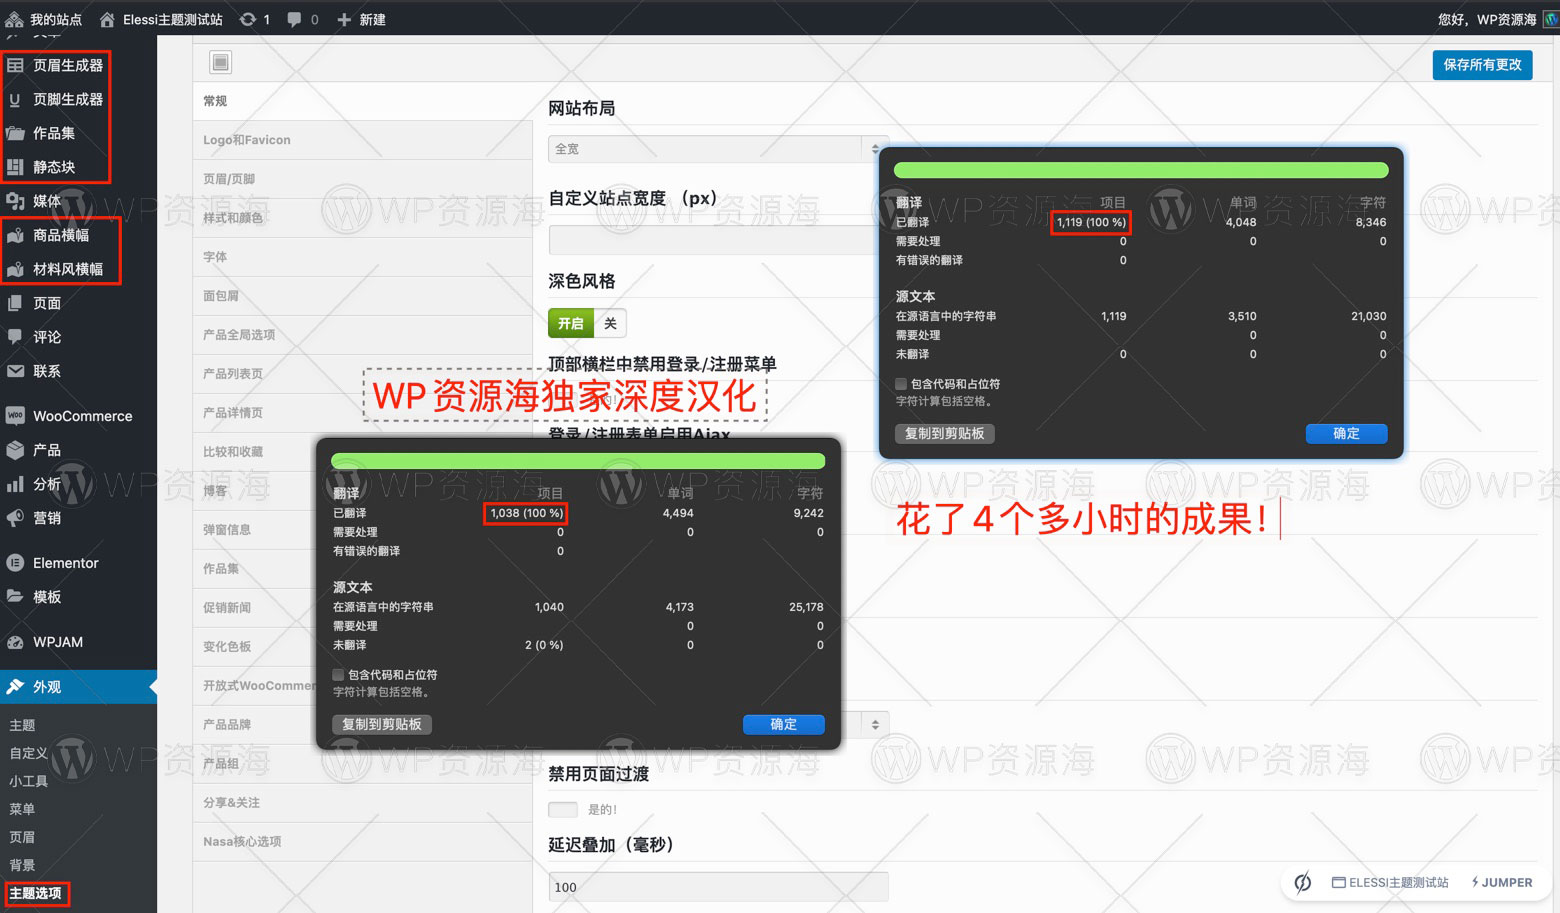Image resolution: width=1560 pixels, height=913 pixels.
Task: Open the 小工具 submenu link
Action: click(x=29, y=781)
